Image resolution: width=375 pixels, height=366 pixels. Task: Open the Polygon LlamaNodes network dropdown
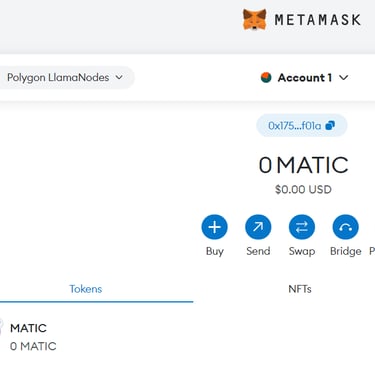(x=65, y=78)
